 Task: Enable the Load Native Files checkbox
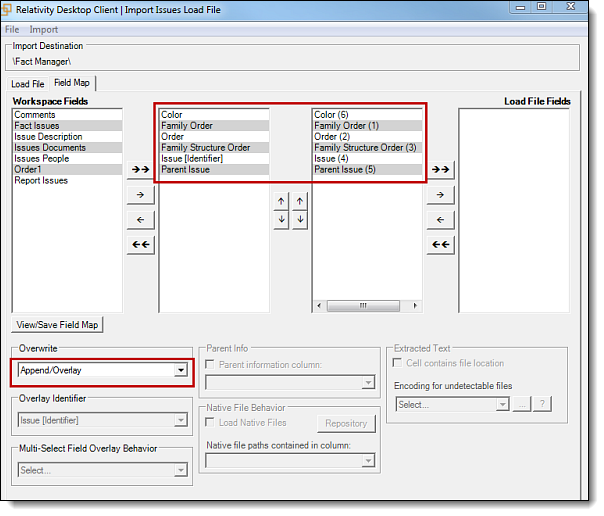(212, 422)
